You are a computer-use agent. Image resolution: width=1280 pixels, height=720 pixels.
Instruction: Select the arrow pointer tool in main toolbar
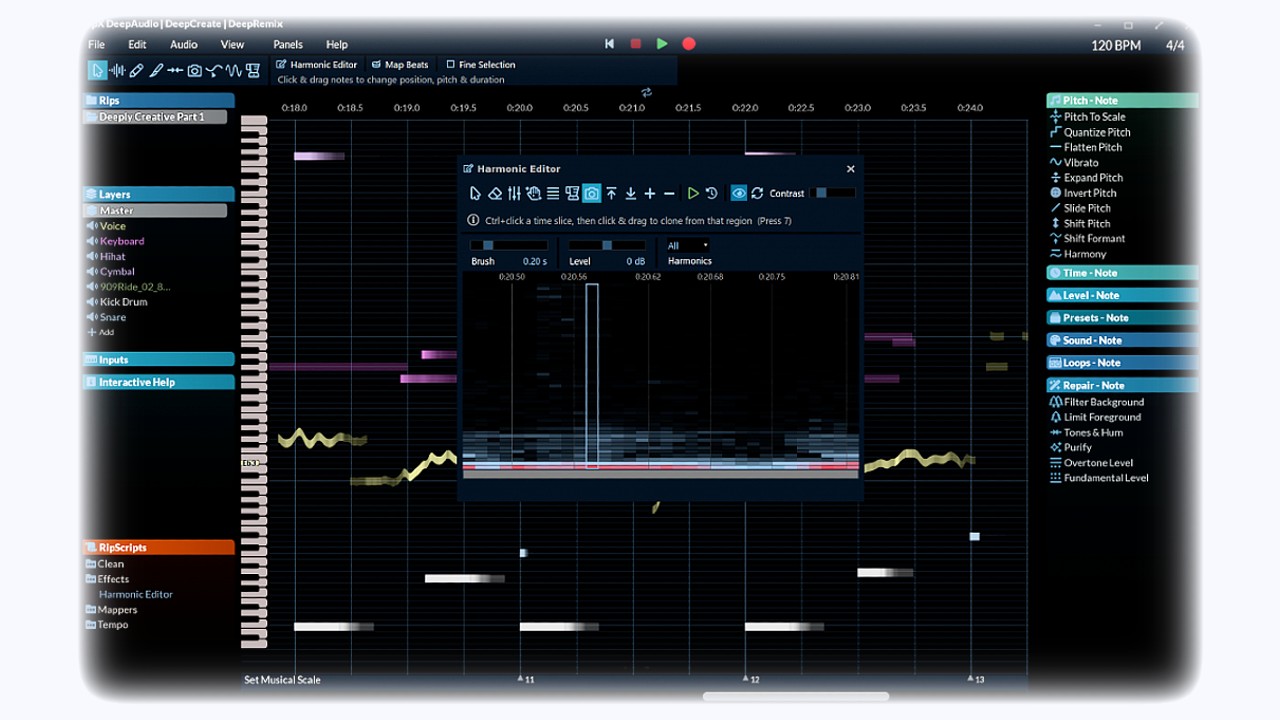click(x=97, y=71)
